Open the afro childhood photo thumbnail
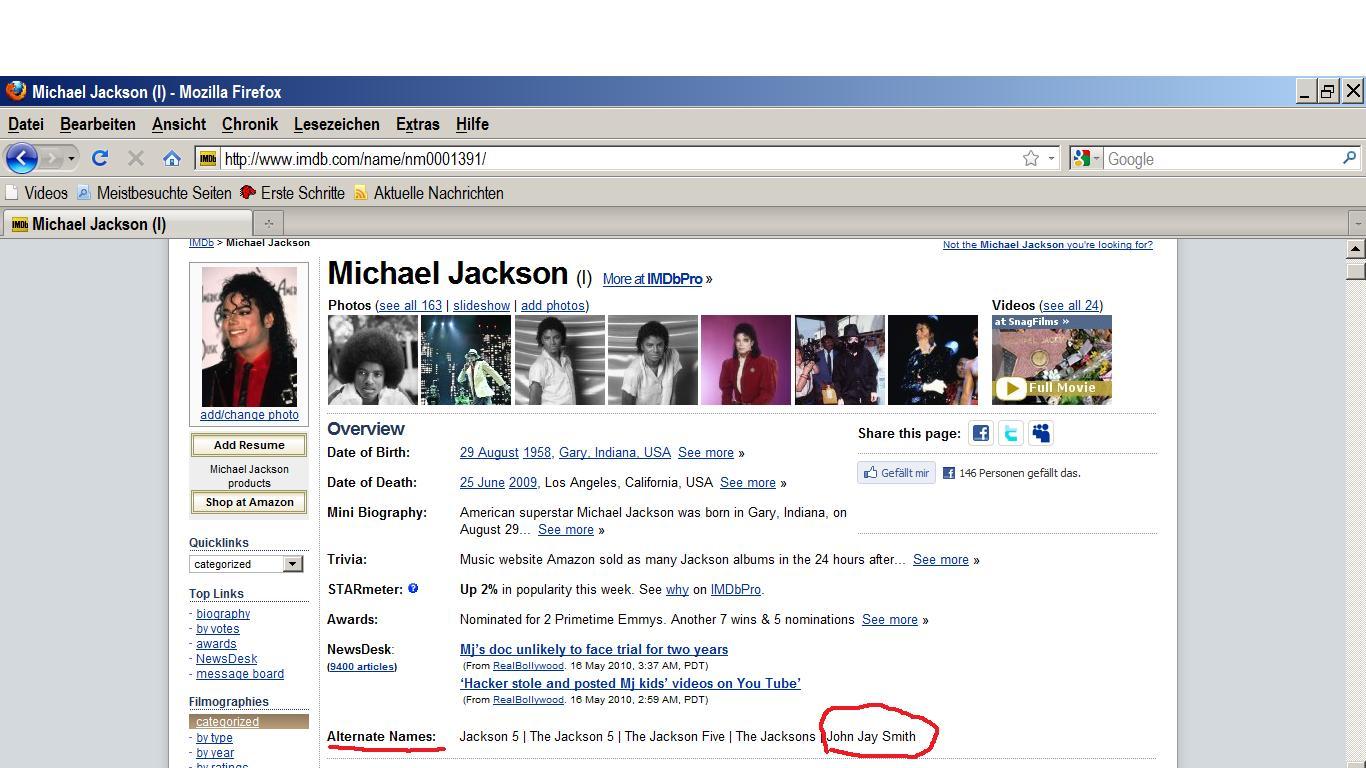This screenshot has width=1366, height=768. click(373, 360)
